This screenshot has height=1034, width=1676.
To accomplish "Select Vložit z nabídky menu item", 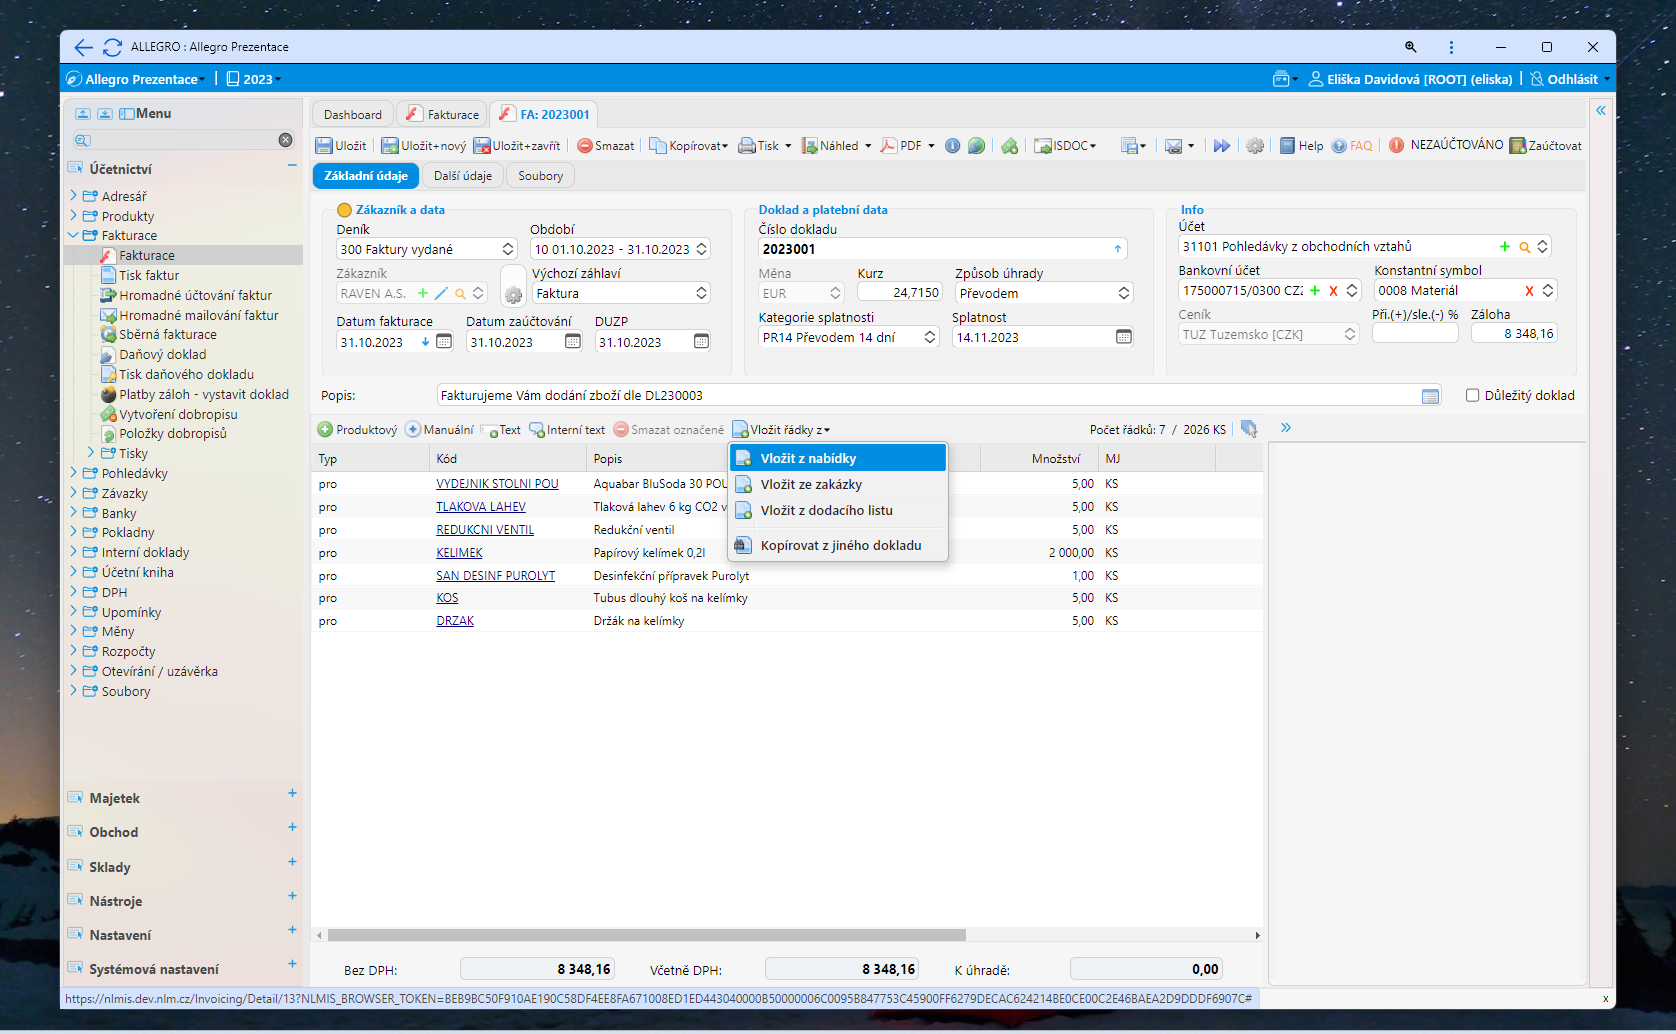I will pyautogui.click(x=838, y=458).
